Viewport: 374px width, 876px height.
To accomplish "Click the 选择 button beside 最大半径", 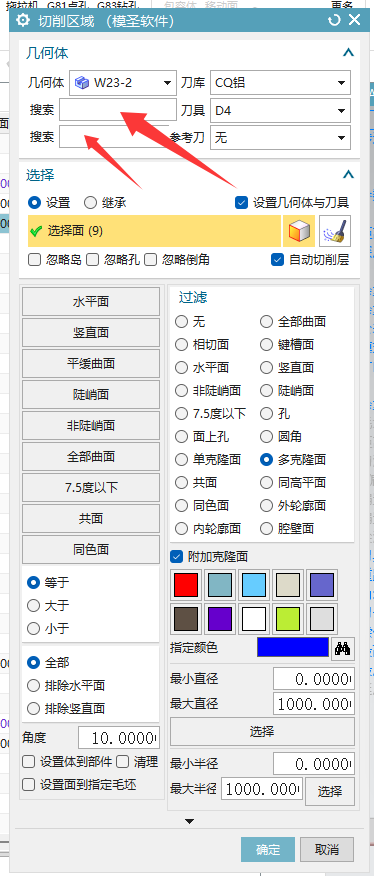I will 330,791.
